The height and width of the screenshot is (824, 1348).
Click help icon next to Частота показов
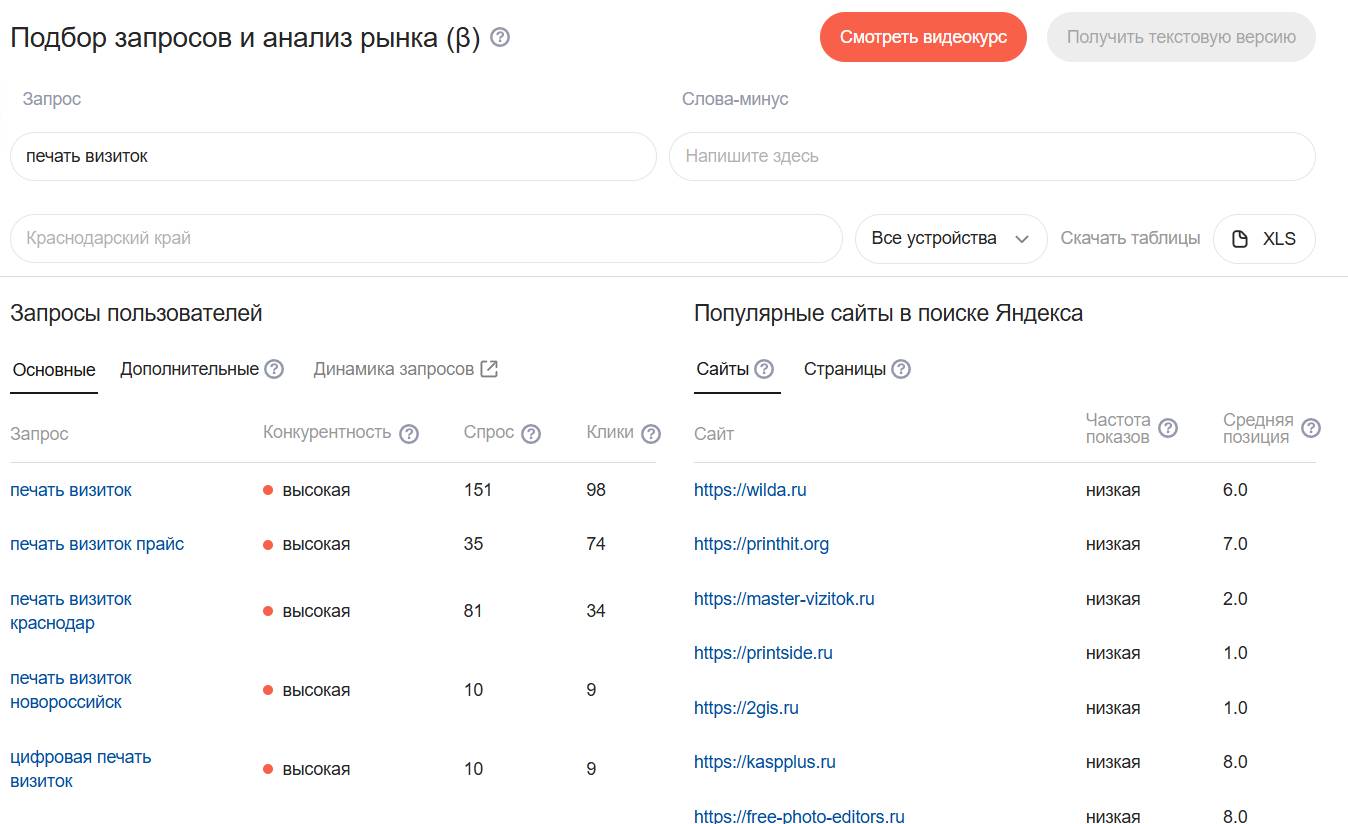coord(1167,428)
